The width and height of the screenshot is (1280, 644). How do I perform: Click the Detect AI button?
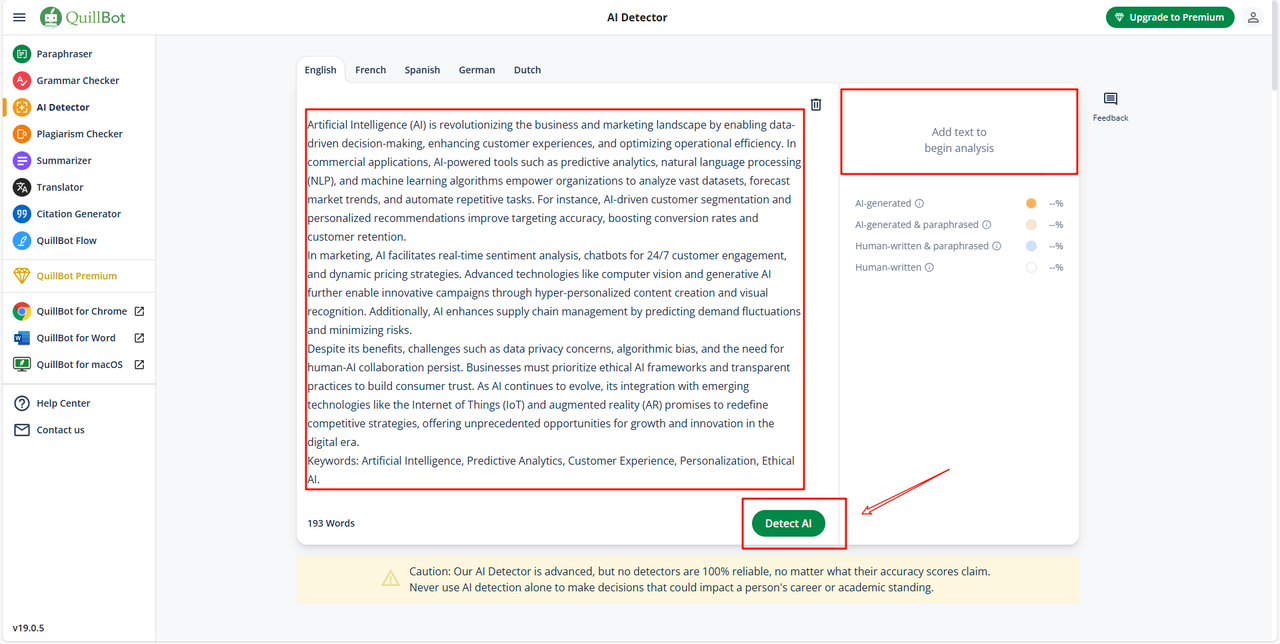coord(788,523)
